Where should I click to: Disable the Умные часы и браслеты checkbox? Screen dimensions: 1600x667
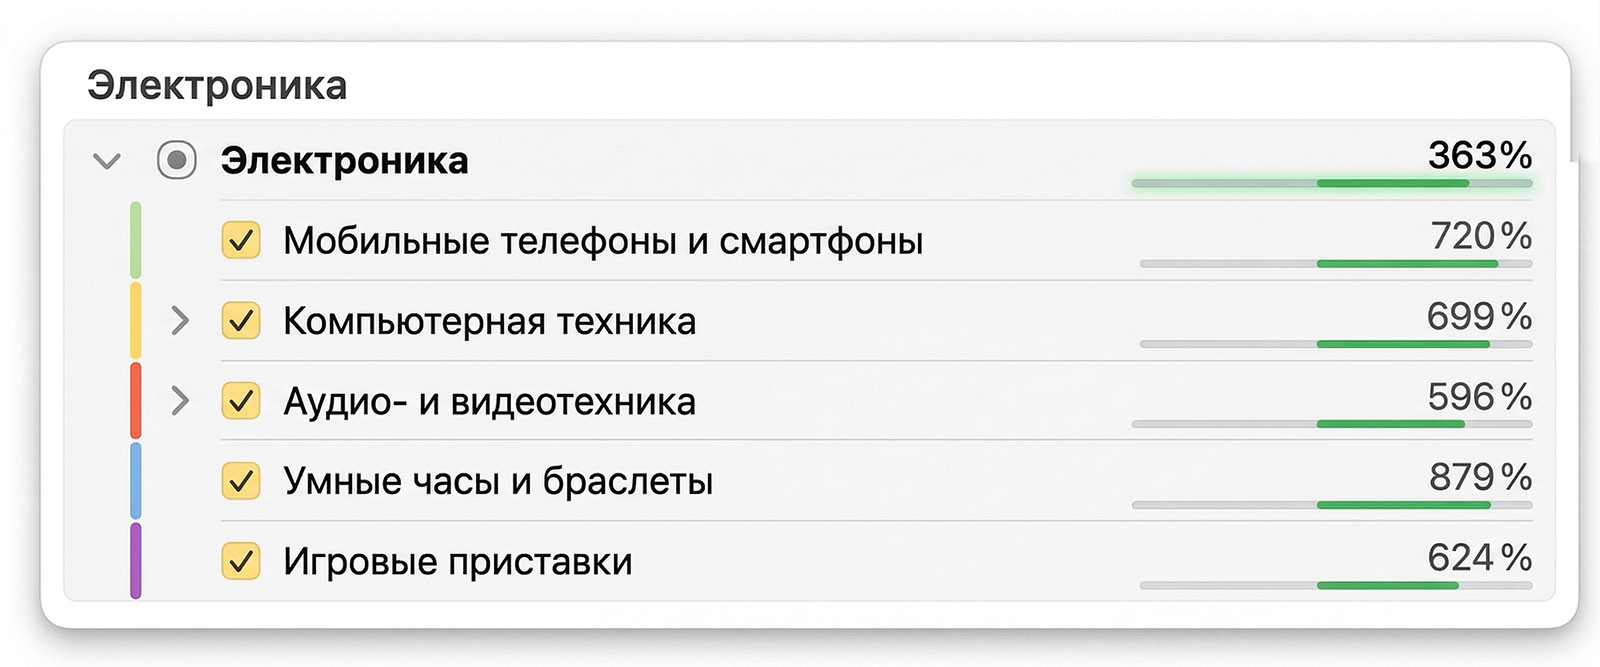click(x=241, y=481)
